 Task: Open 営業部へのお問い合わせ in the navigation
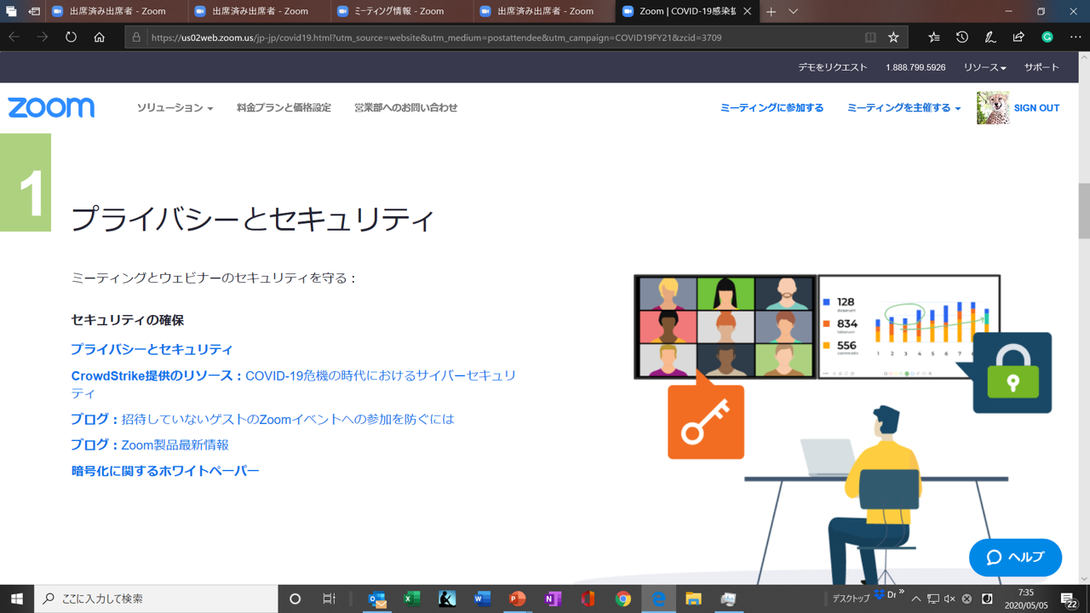click(406, 108)
